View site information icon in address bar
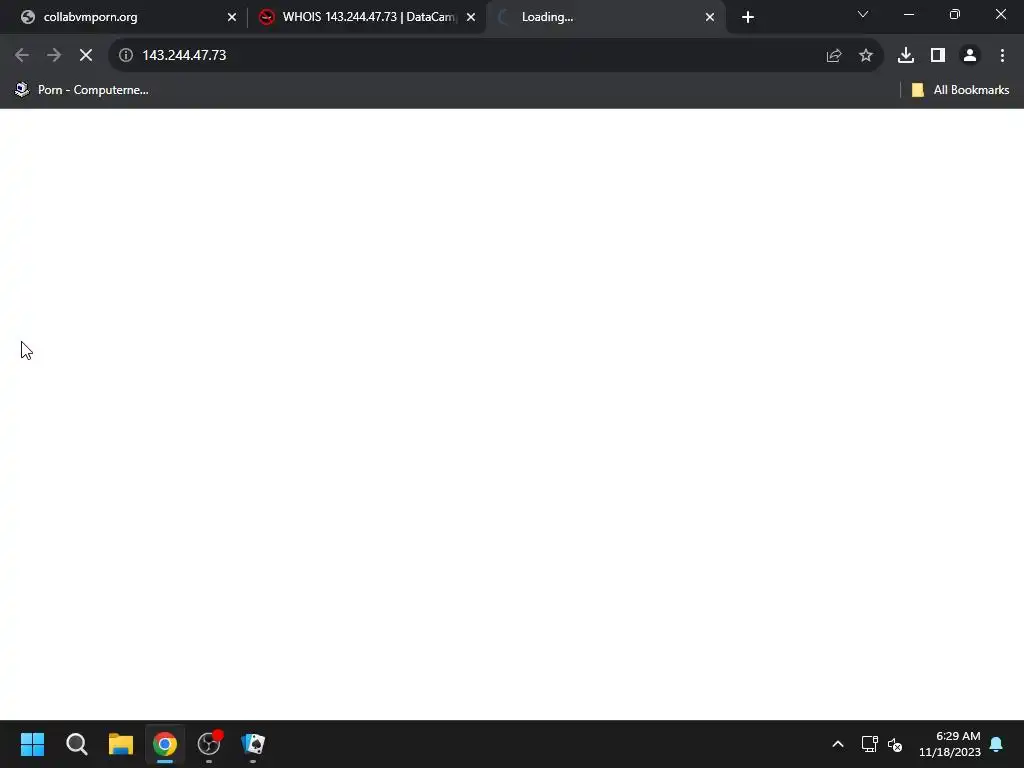 coord(126,56)
